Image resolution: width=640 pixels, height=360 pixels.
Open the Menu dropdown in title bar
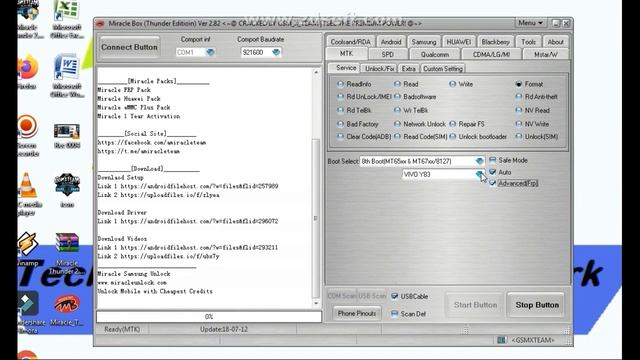pos(530,23)
